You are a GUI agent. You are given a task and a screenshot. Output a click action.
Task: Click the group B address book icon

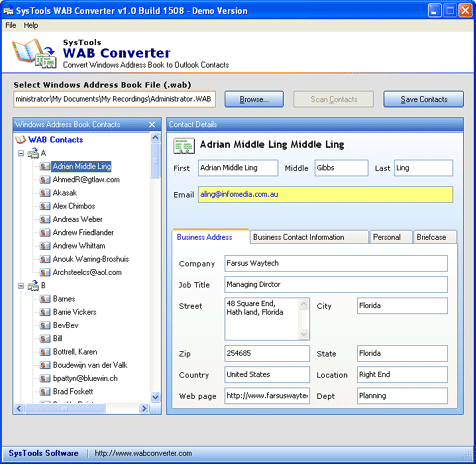pos(33,286)
